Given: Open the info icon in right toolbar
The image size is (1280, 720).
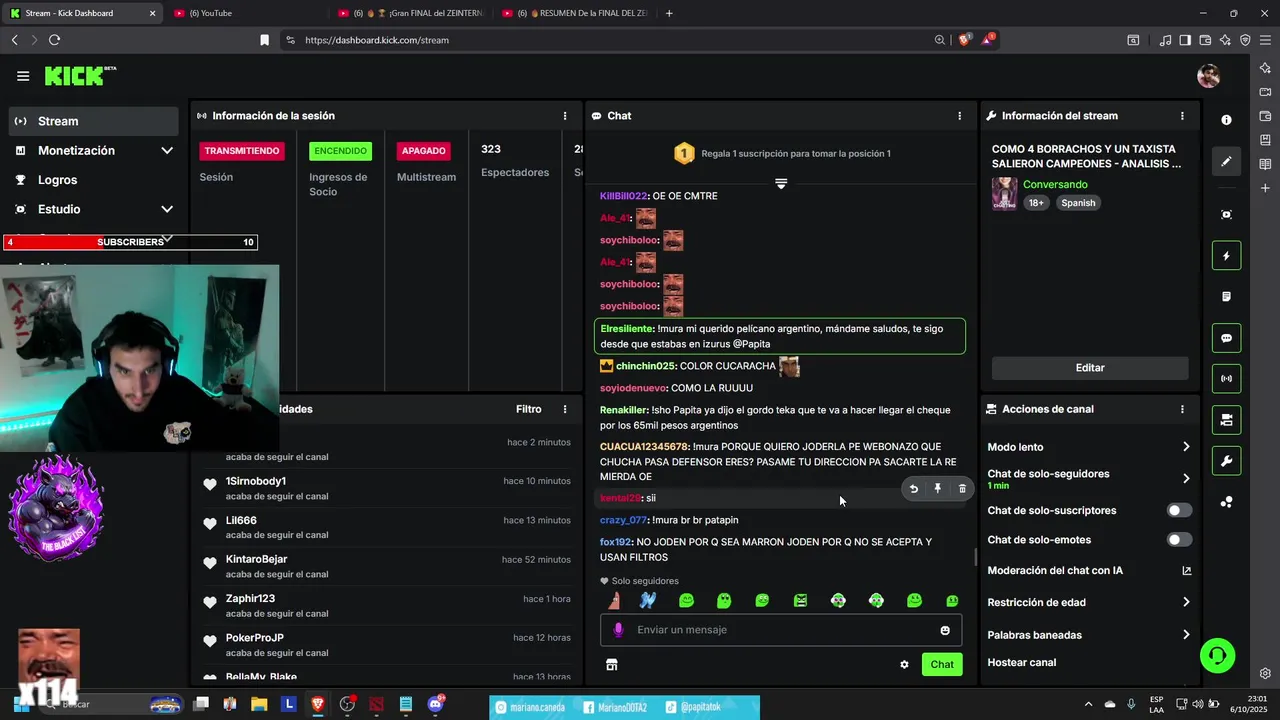Looking at the screenshot, I should click(x=1227, y=120).
